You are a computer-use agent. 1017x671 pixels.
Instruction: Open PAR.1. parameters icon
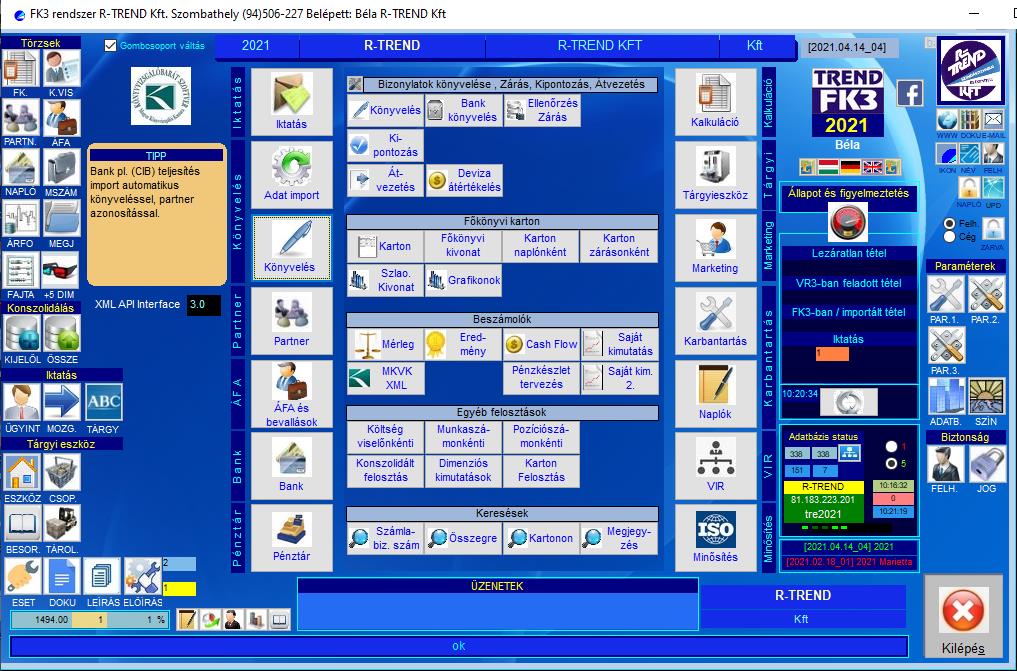pos(946,295)
